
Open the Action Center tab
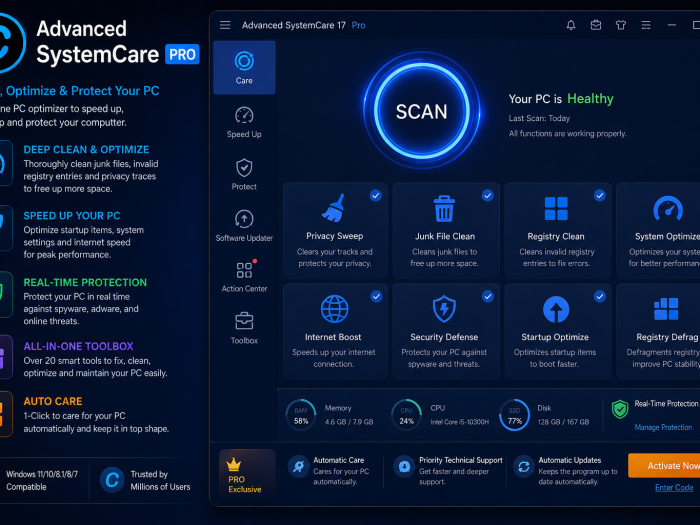pyautogui.click(x=244, y=277)
